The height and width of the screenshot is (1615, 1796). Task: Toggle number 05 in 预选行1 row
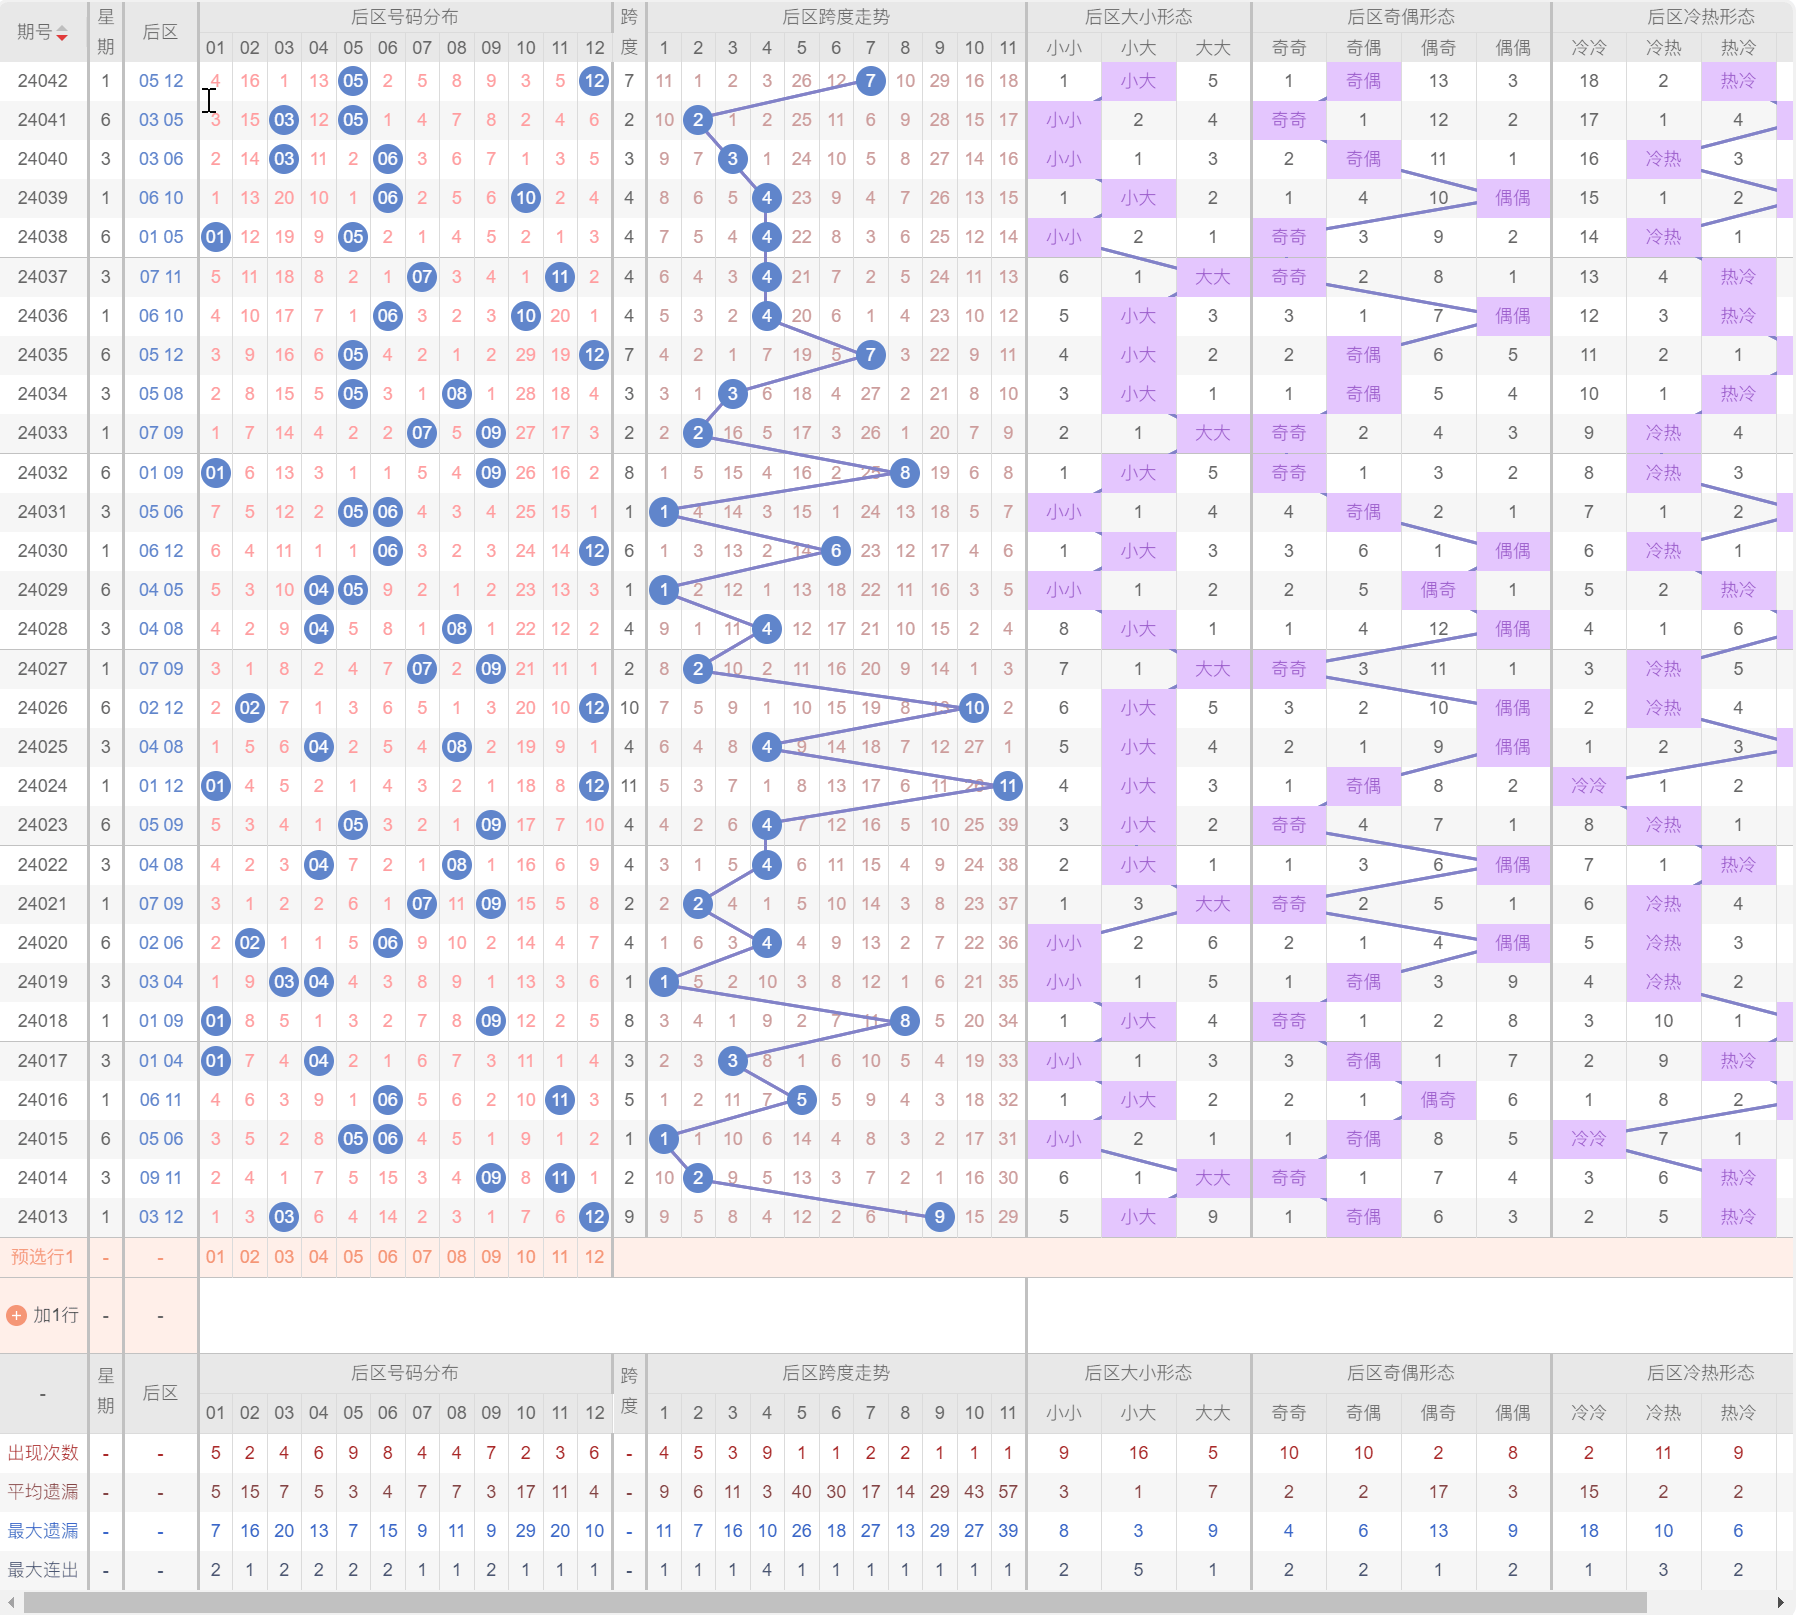coord(353,1257)
